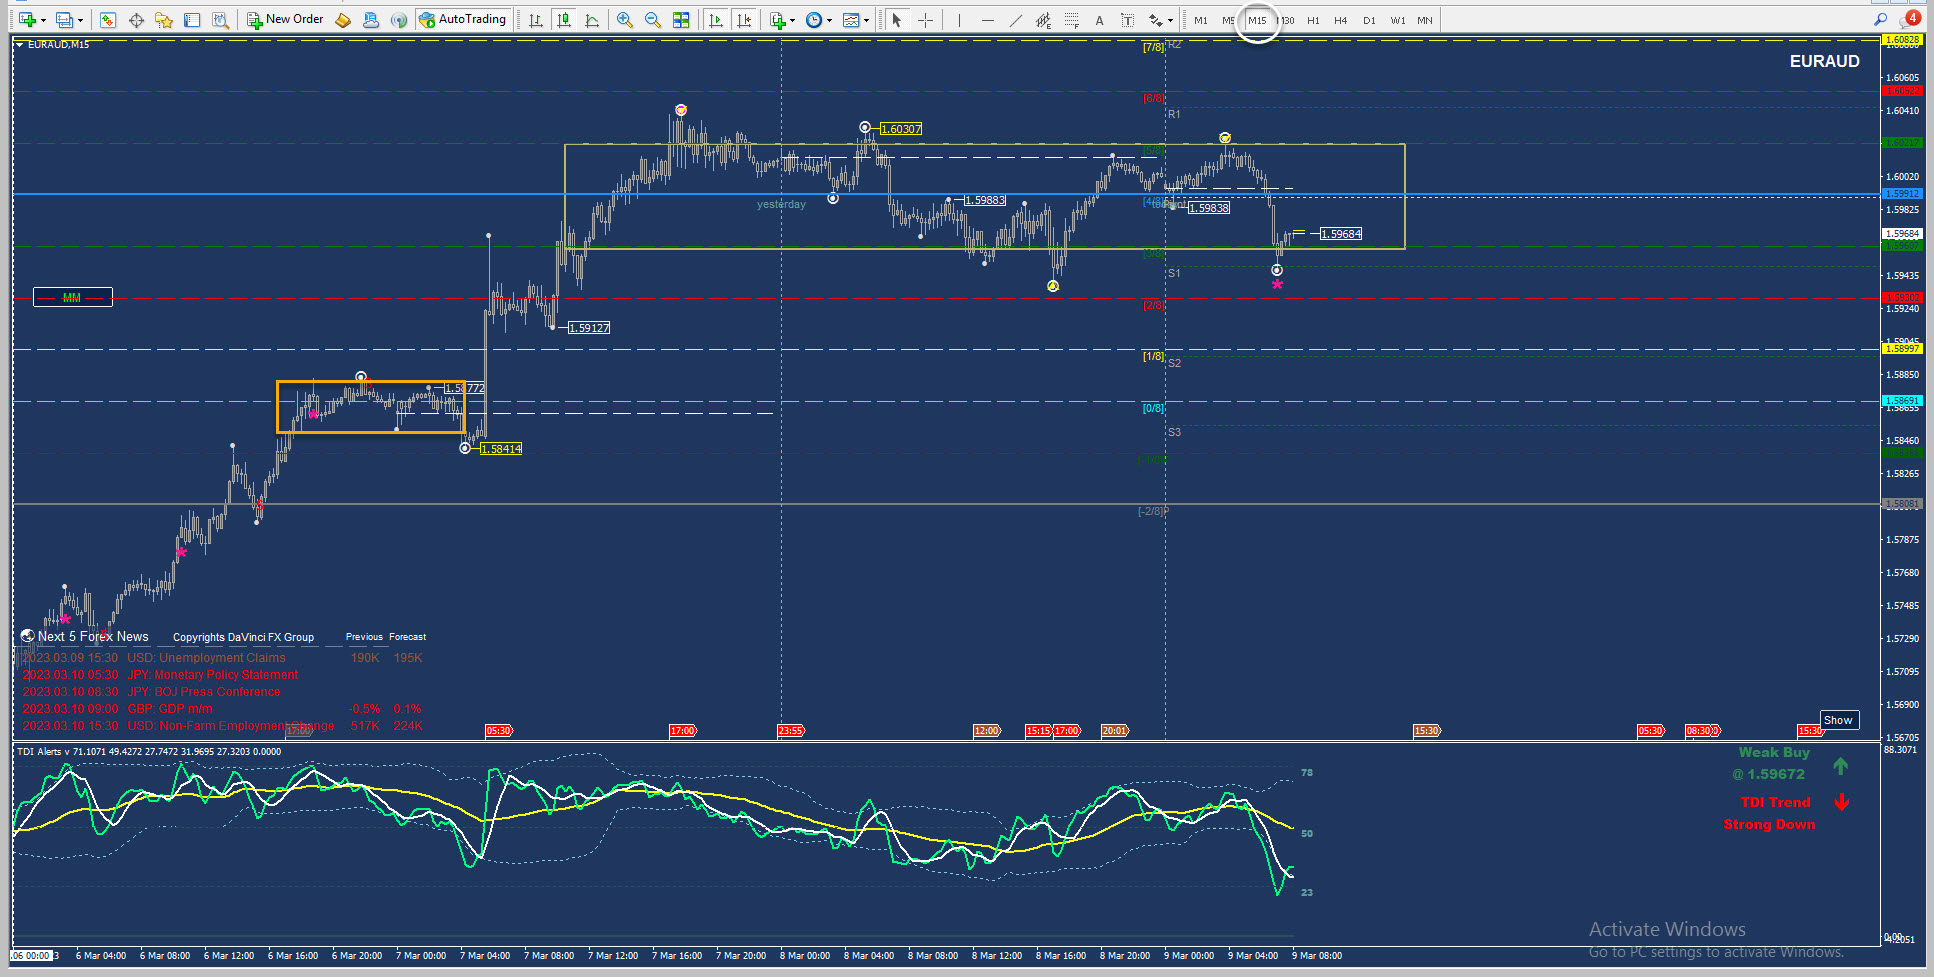Expand the arrows objects dropdown
The width and height of the screenshot is (1934, 977).
1170,20
